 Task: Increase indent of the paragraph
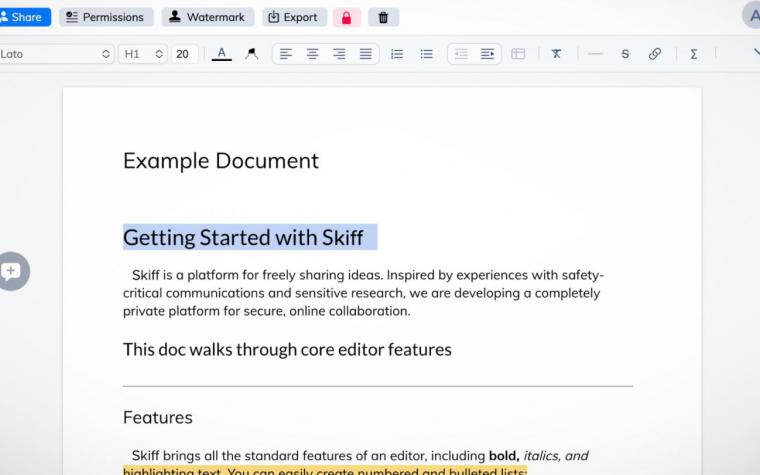tap(487, 54)
